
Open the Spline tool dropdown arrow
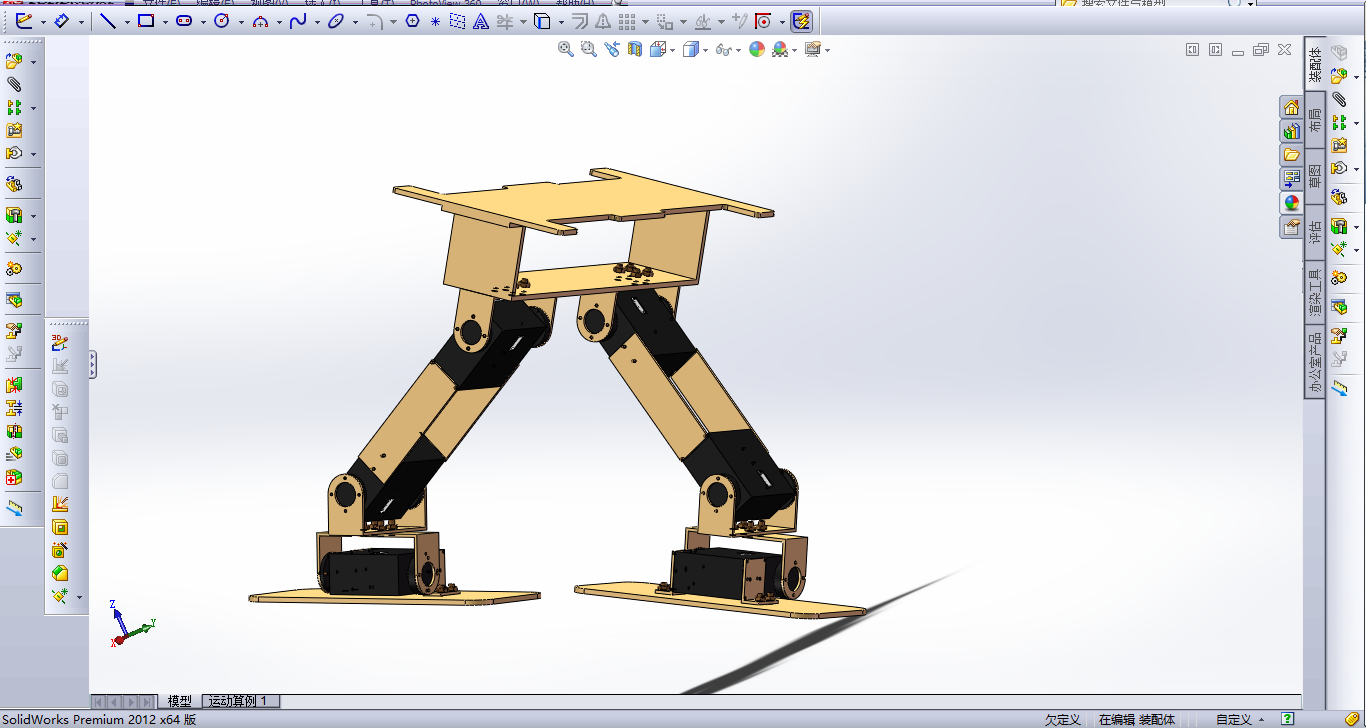pos(316,22)
